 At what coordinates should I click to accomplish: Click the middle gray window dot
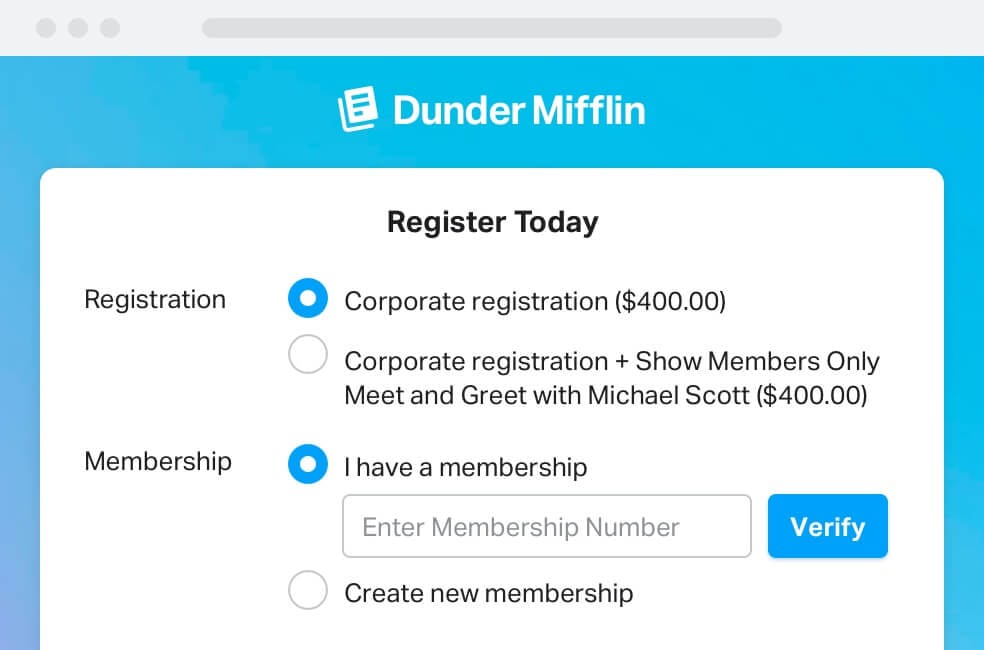point(78,28)
